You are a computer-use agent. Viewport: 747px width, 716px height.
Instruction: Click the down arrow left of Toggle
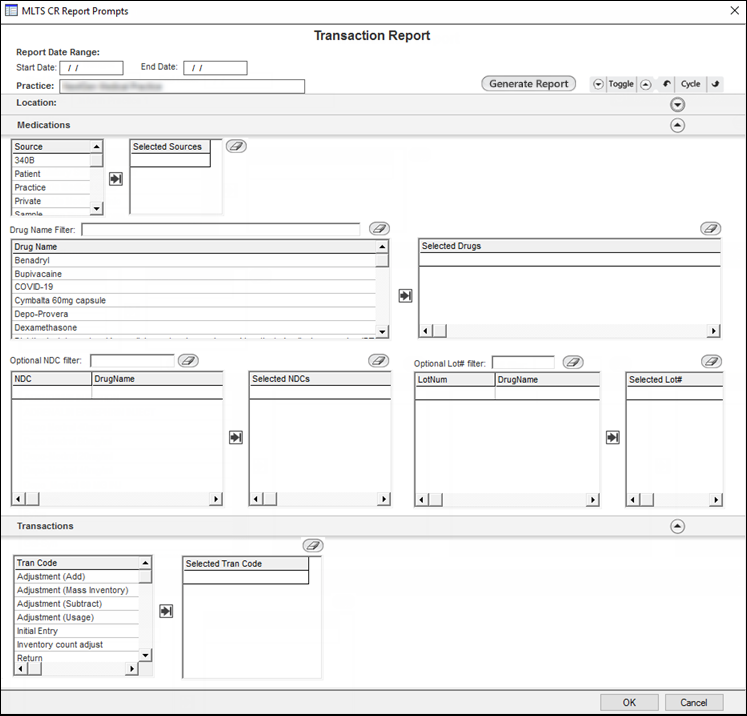click(598, 84)
